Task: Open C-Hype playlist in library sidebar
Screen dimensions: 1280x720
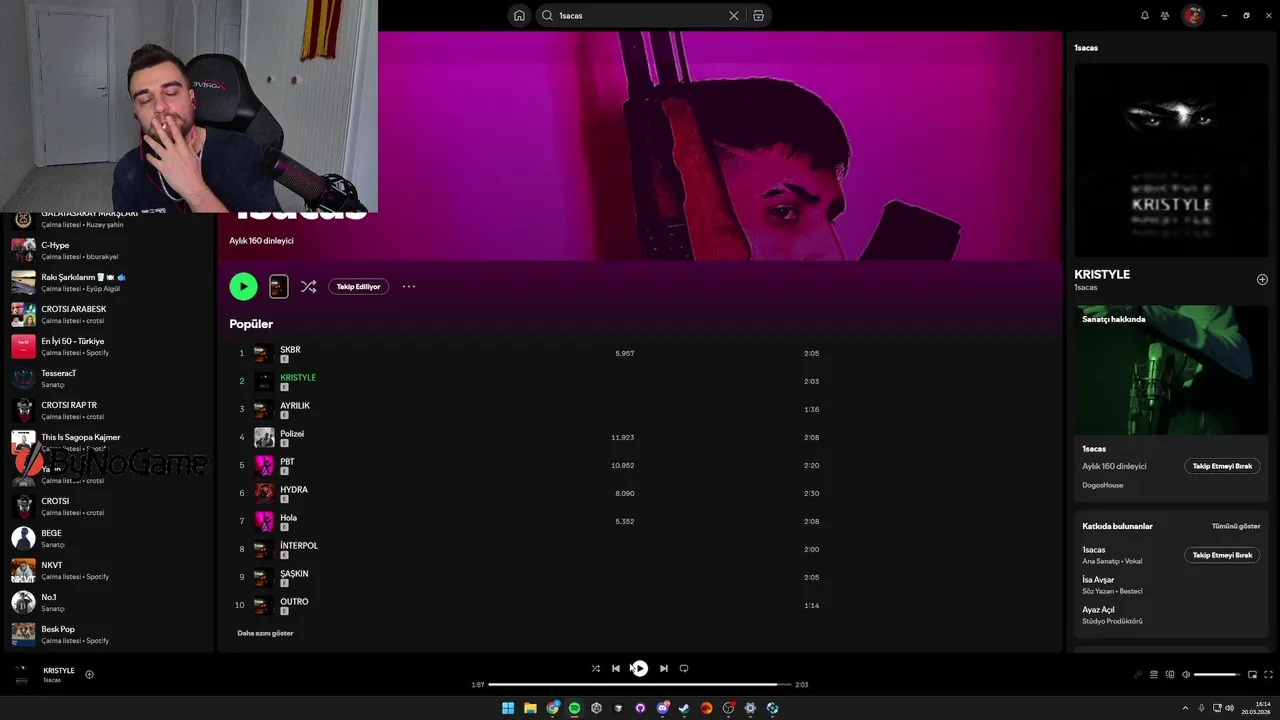Action: coord(108,250)
